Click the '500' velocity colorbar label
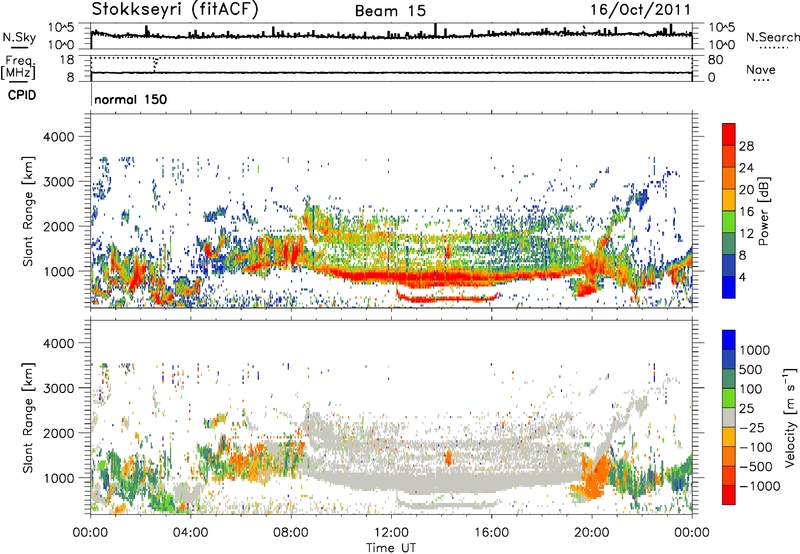This screenshot has height=554, width=800. click(751, 369)
